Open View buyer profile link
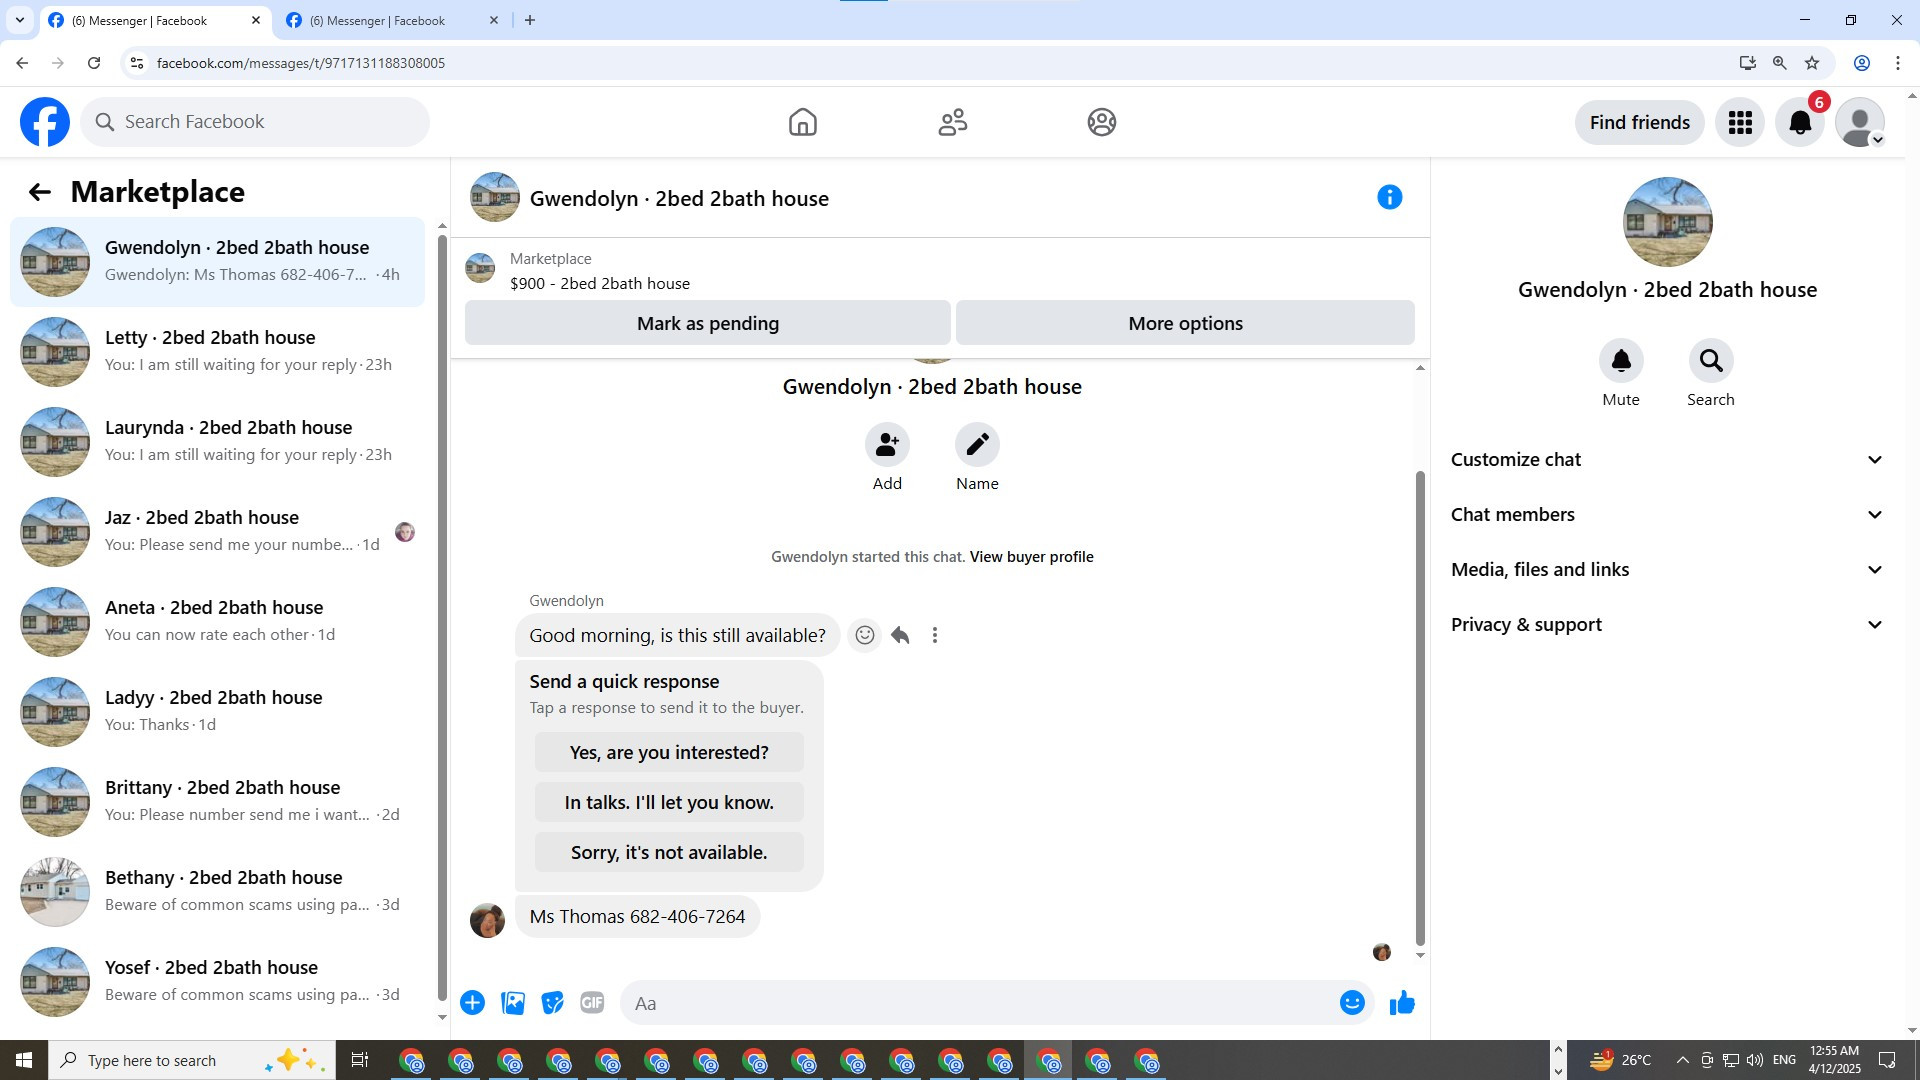The height and width of the screenshot is (1080, 1920). [1031, 557]
